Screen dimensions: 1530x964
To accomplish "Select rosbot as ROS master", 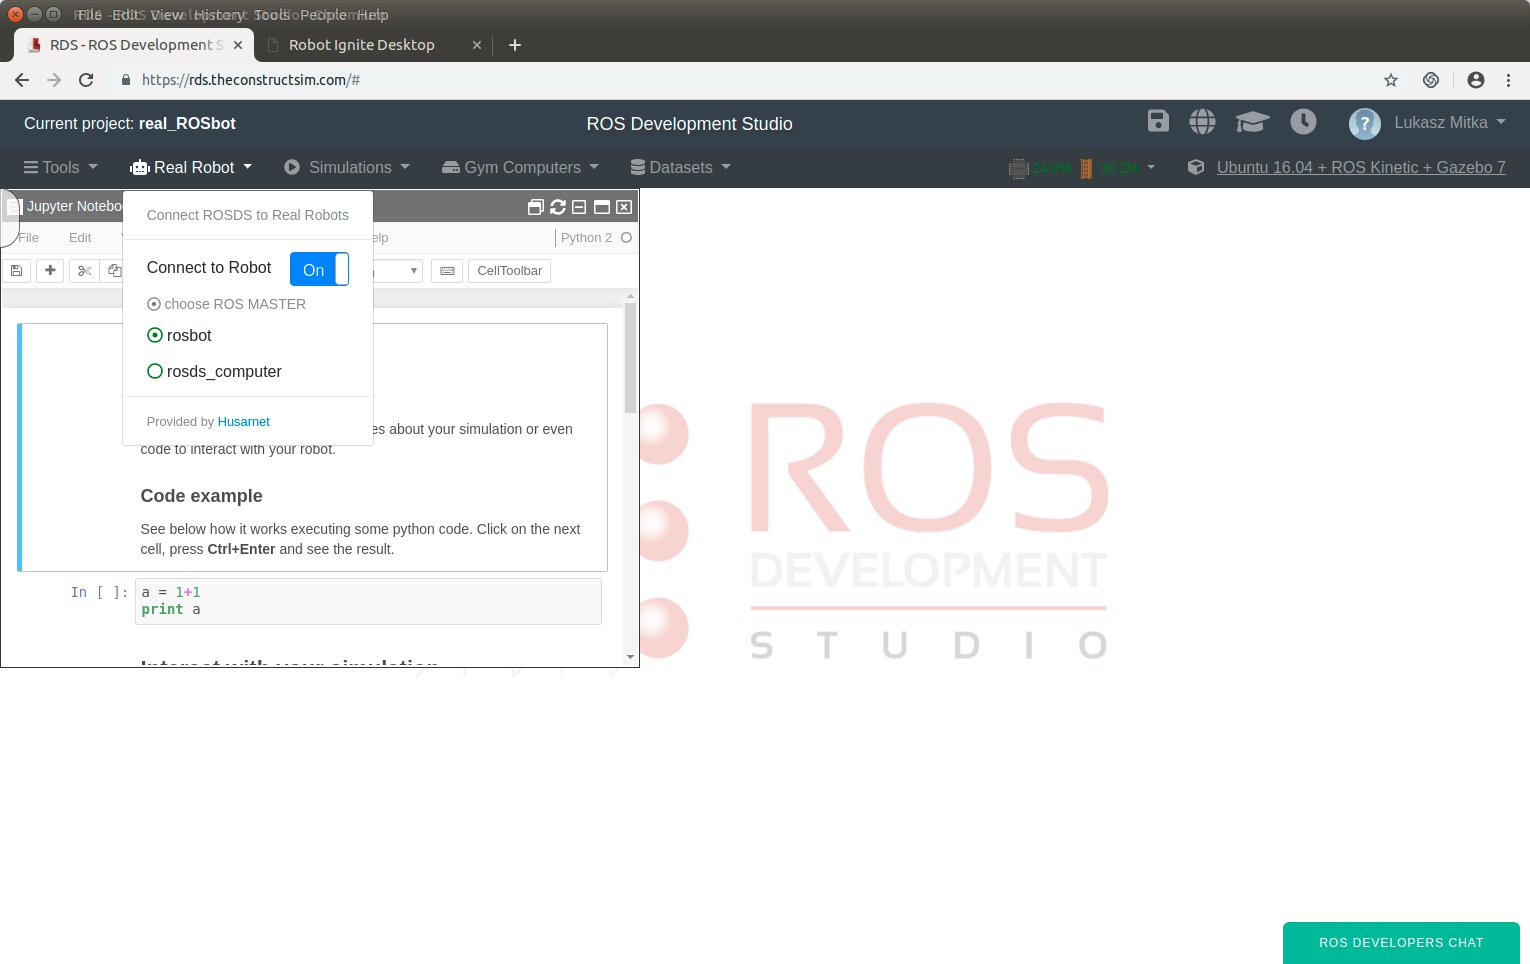I will pos(180,336).
